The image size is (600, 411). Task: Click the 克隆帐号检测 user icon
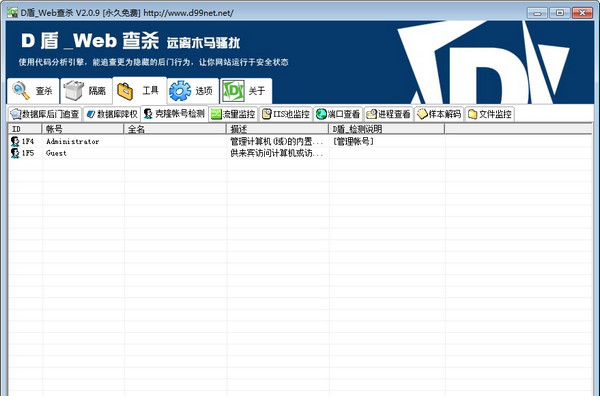[148, 114]
